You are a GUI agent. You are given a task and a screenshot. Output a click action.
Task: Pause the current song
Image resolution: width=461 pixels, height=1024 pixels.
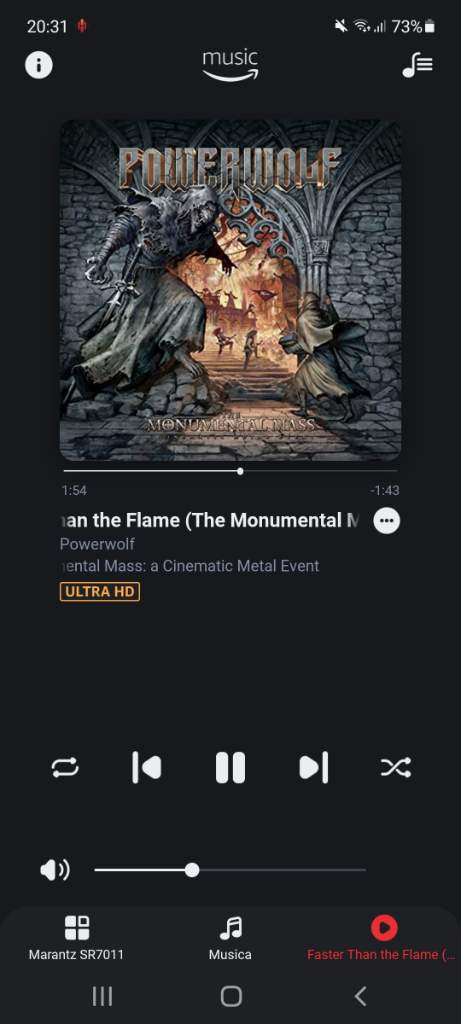click(230, 767)
